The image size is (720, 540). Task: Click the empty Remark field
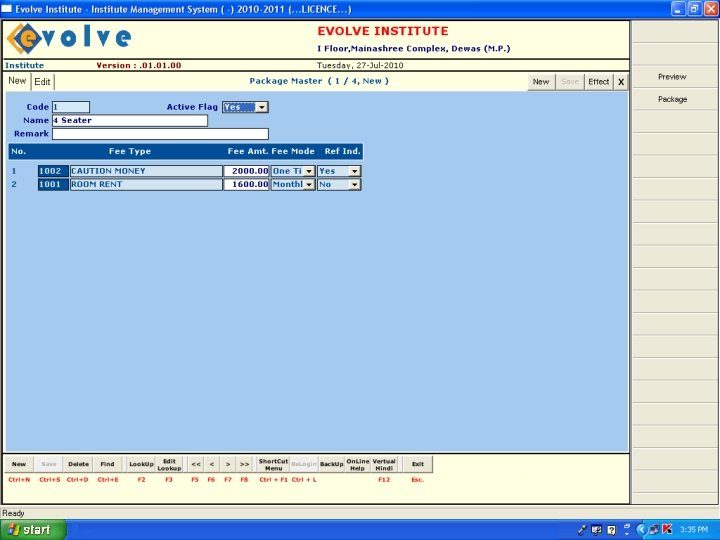tap(160, 134)
